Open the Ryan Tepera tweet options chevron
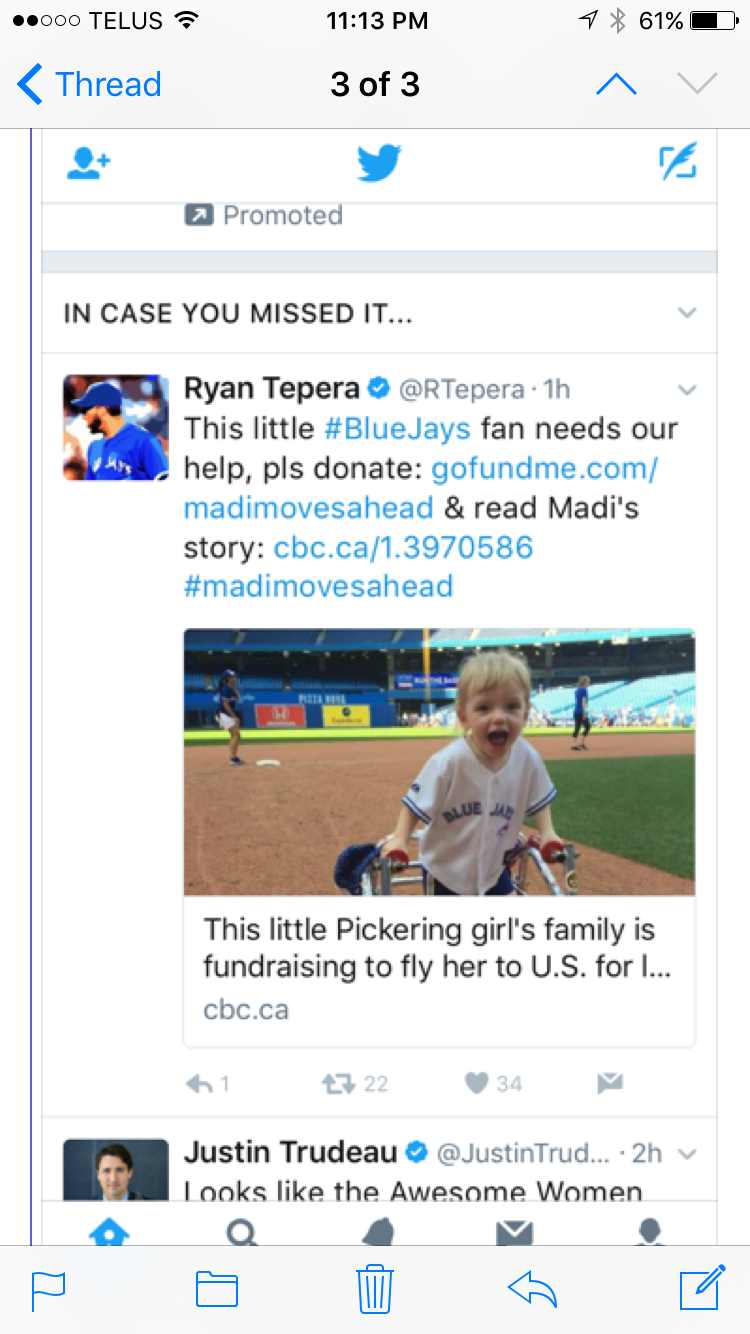 [x=687, y=389]
